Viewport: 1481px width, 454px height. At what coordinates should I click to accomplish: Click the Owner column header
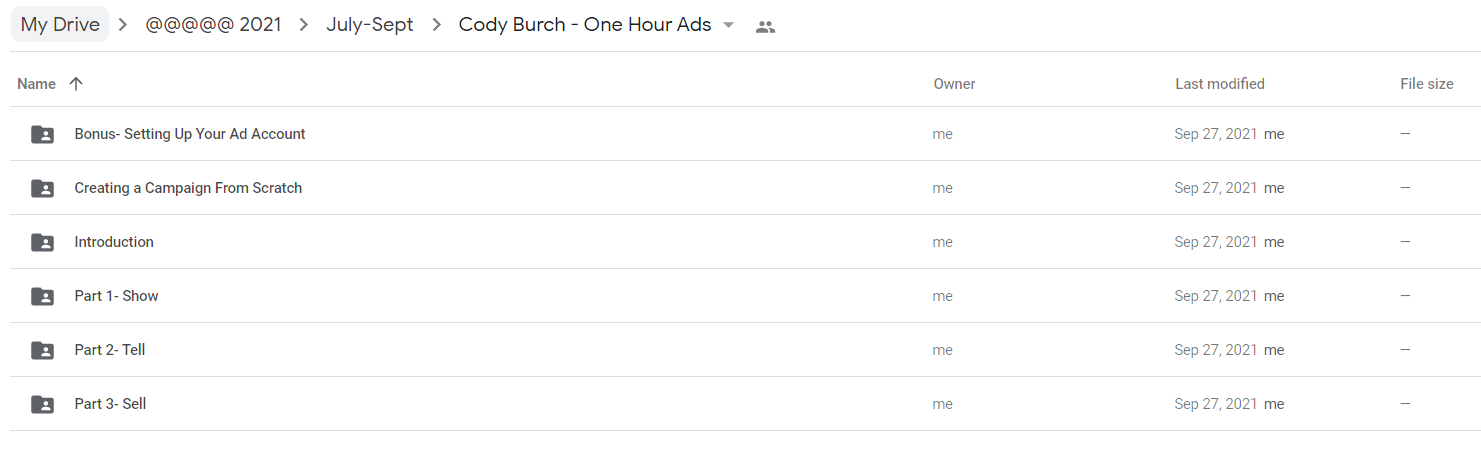(x=954, y=84)
